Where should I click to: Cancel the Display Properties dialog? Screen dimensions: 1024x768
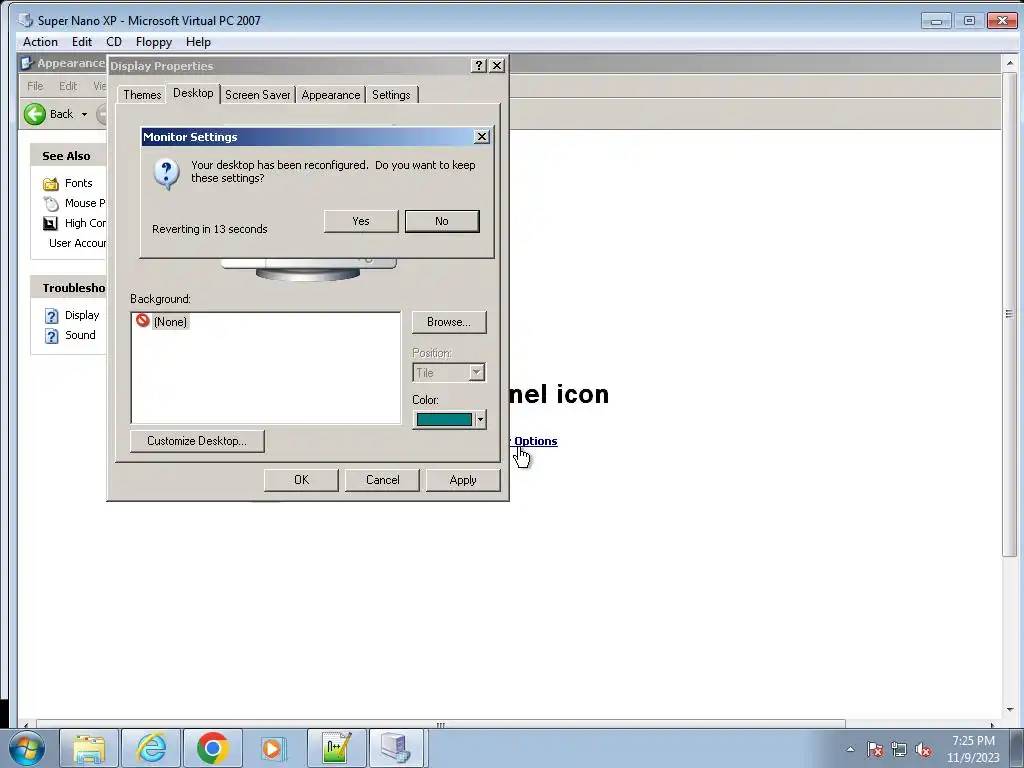pos(382,480)
